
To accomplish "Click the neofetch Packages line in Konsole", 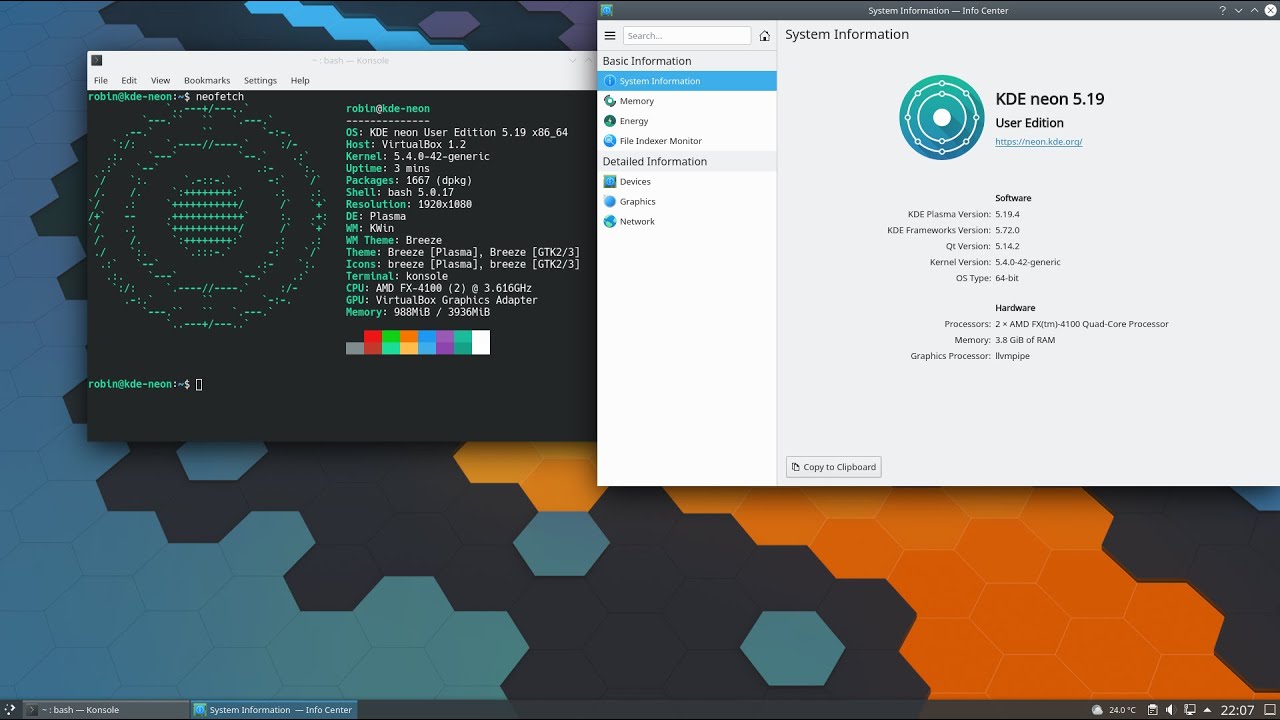I will tap(409, 181).
